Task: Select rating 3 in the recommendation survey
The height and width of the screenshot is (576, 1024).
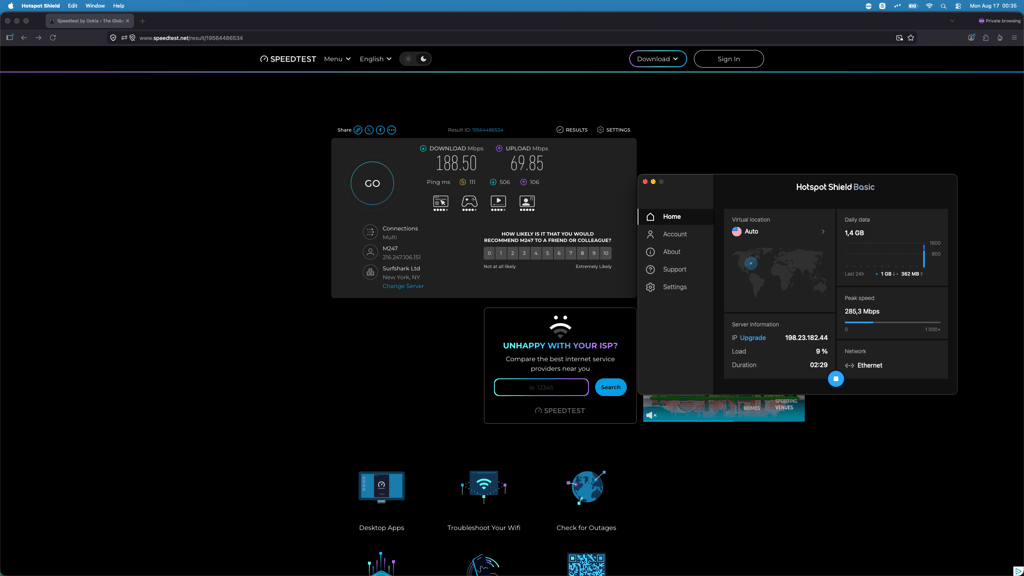Action: [x=524, y=253]
